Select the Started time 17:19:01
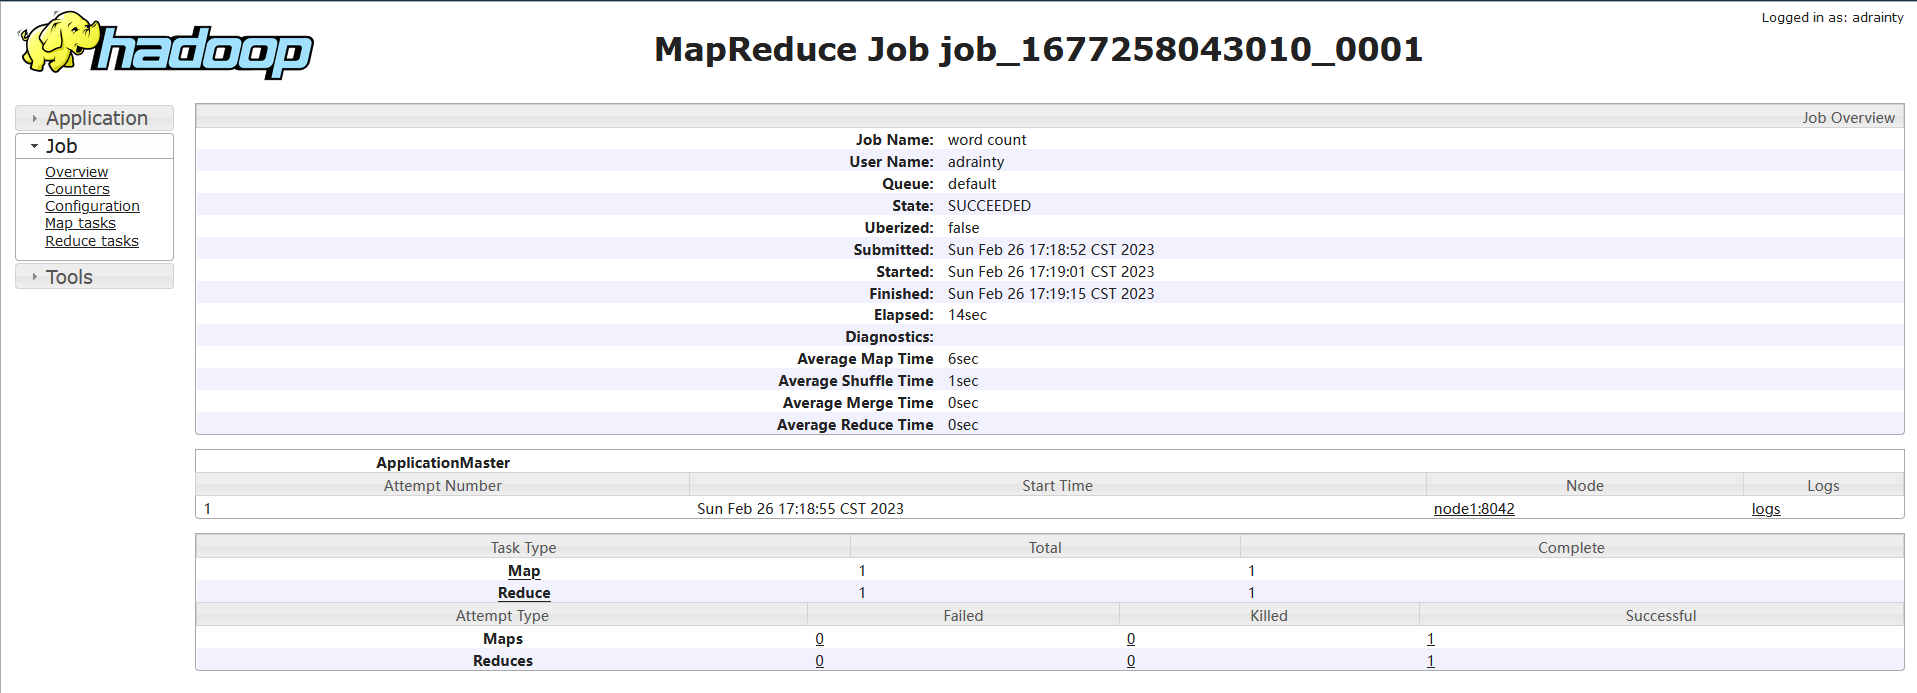 pos(1051,272)
